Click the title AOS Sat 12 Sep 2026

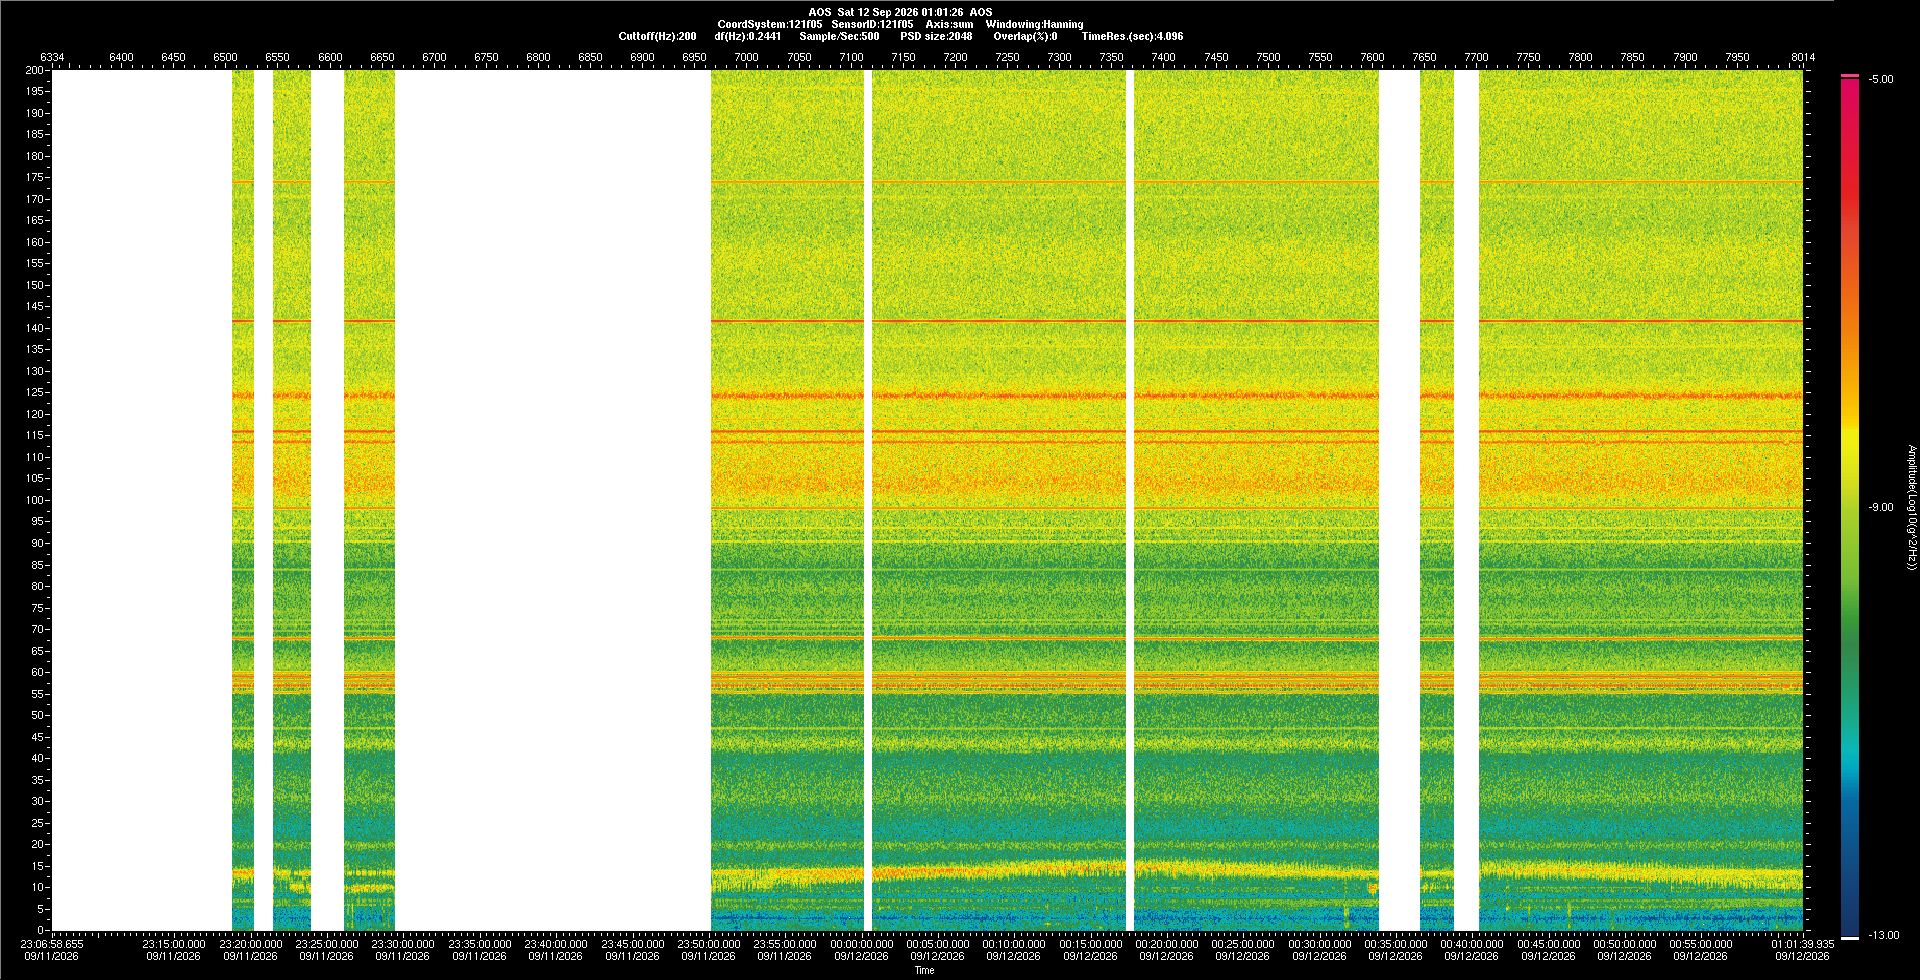(x=901, y=12)
